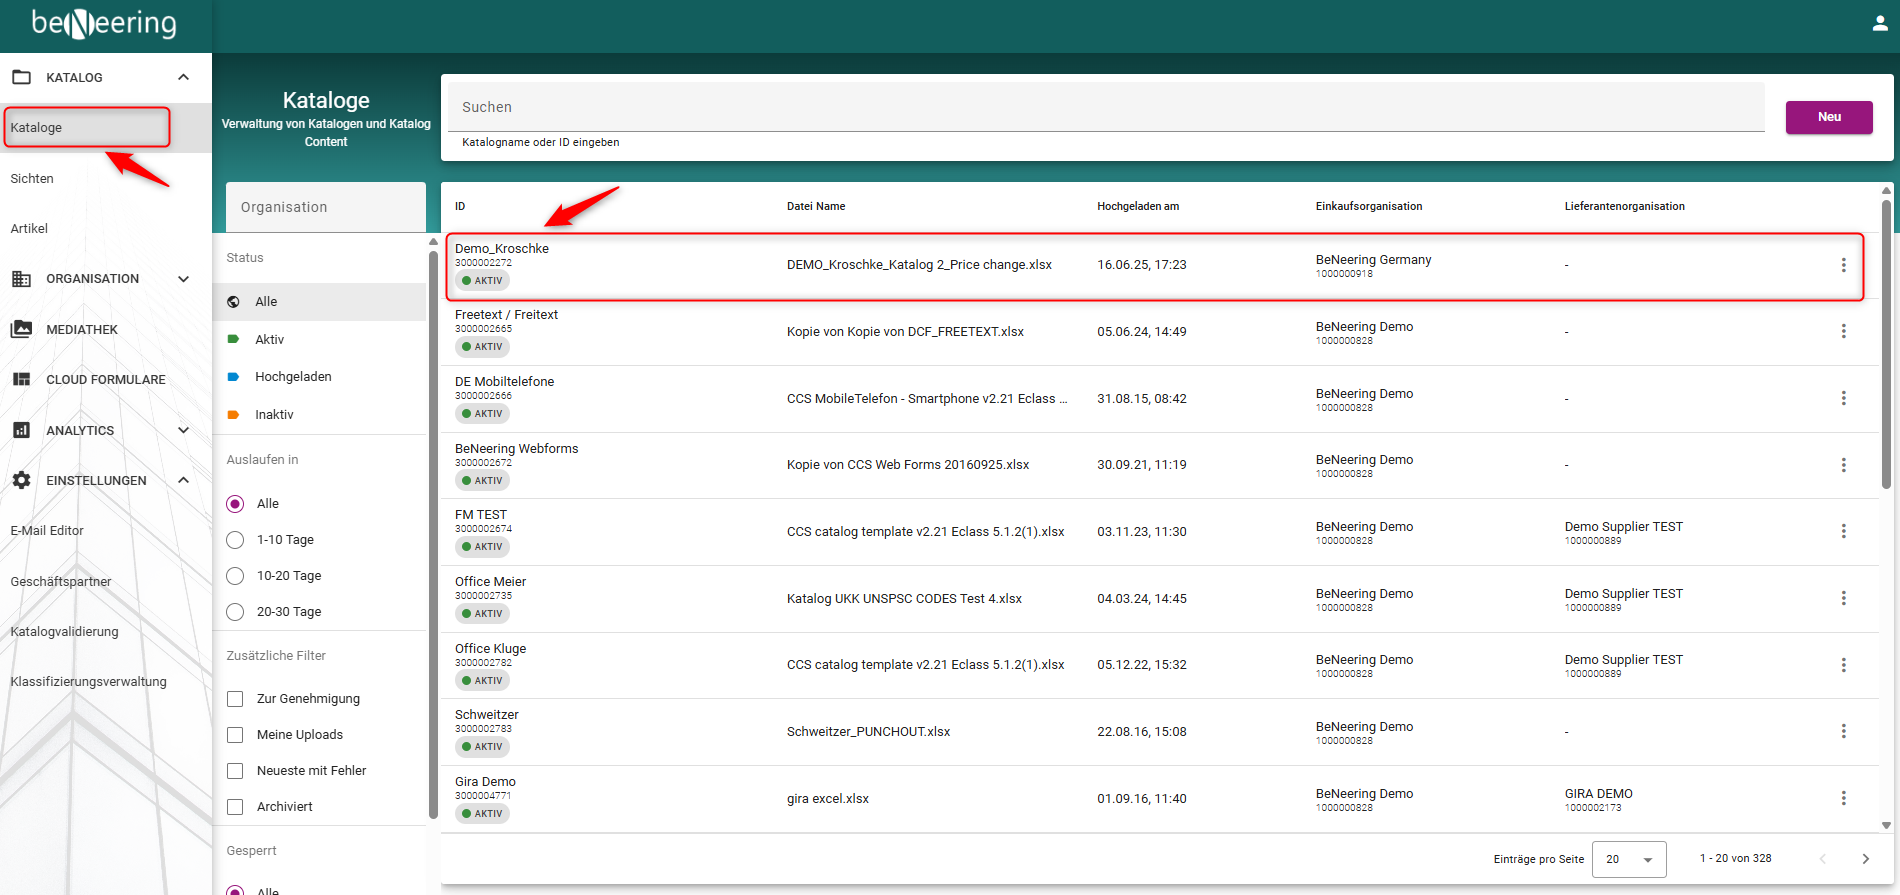Click the Suchen search field
This screenshot has height=895, width=1900.
[x=1105, y=107]
